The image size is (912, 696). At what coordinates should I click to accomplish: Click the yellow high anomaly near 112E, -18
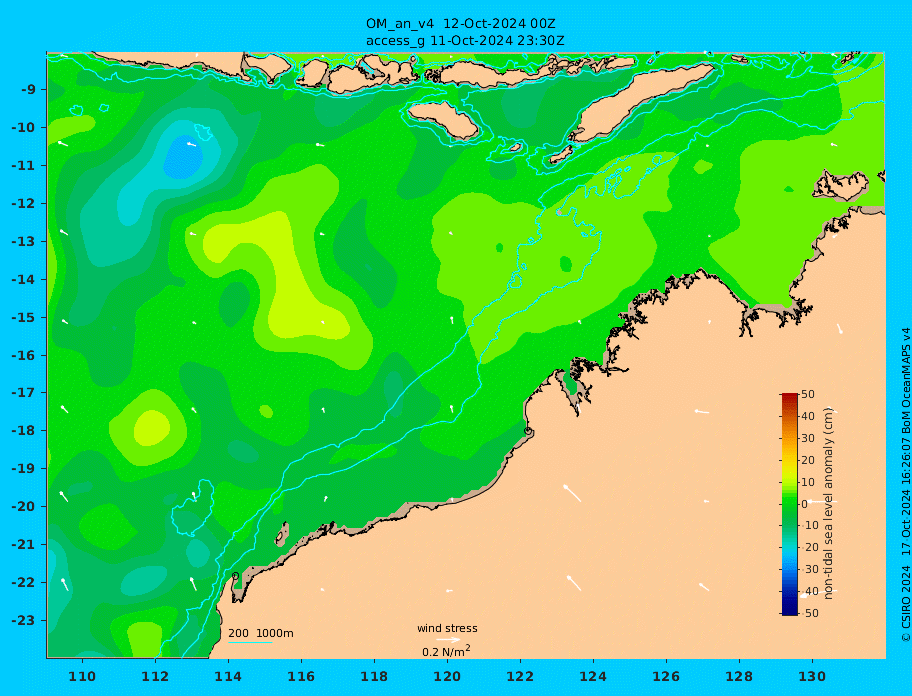pyautogui.click(x=152, y=427)
